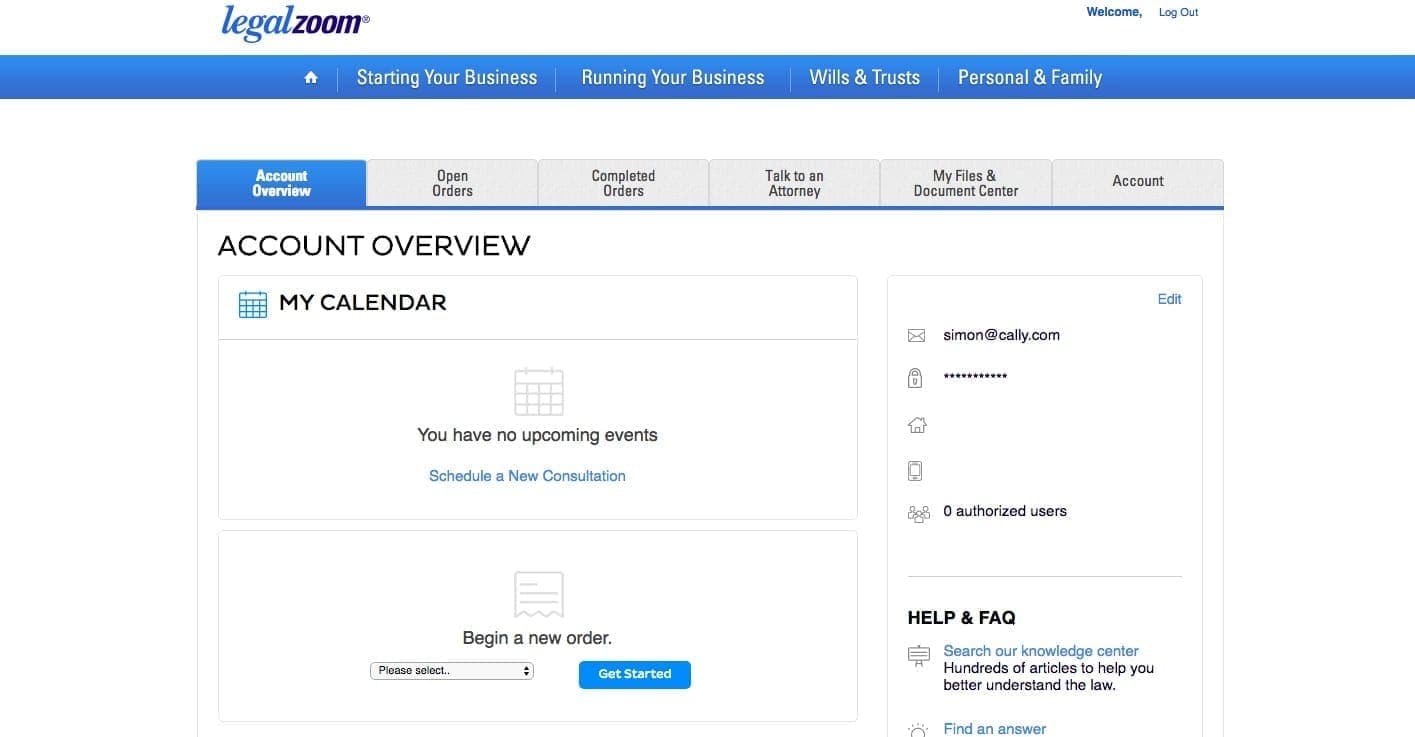Open Starting Your Business menu
Viewport: 1415px width, 737px height.
point(447,78)
